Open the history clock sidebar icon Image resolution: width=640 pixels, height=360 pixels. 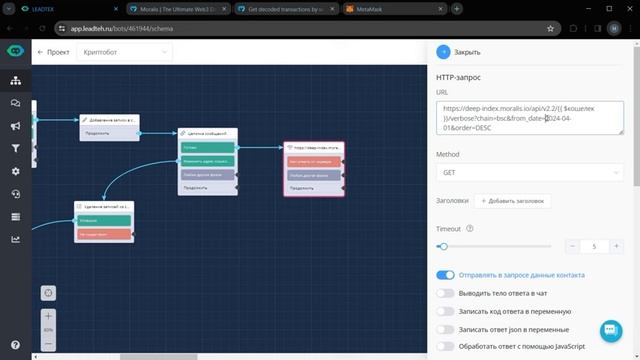16,194
